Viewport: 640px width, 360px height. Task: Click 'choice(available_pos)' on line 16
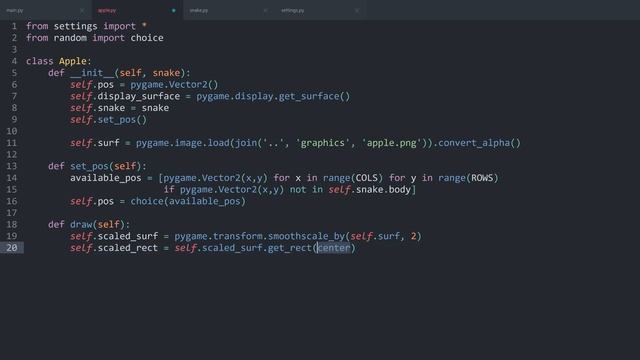point(188,201)
